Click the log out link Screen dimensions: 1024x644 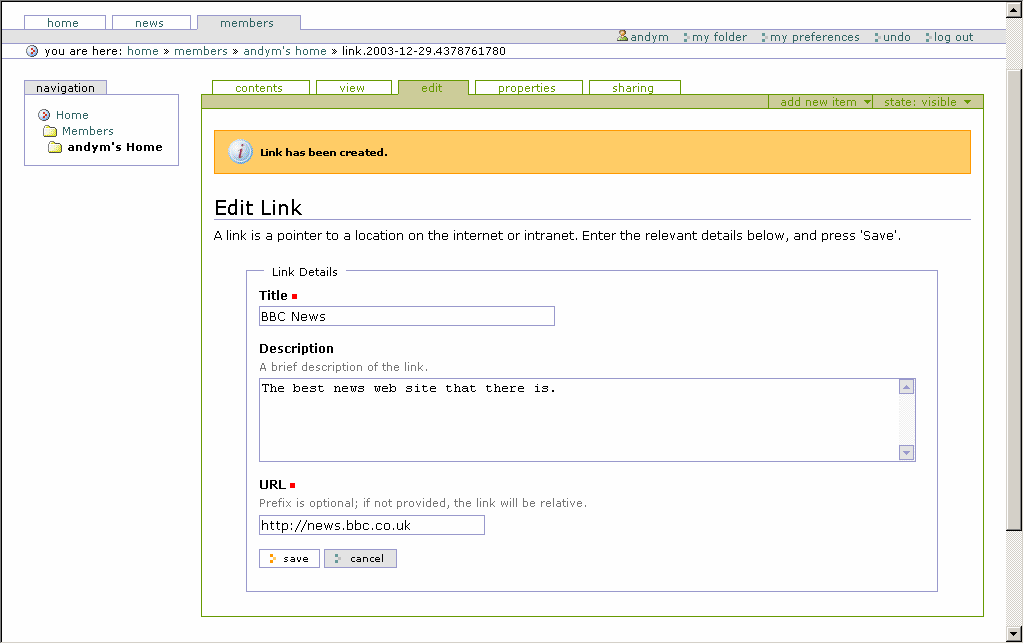(x=953, y=37)
